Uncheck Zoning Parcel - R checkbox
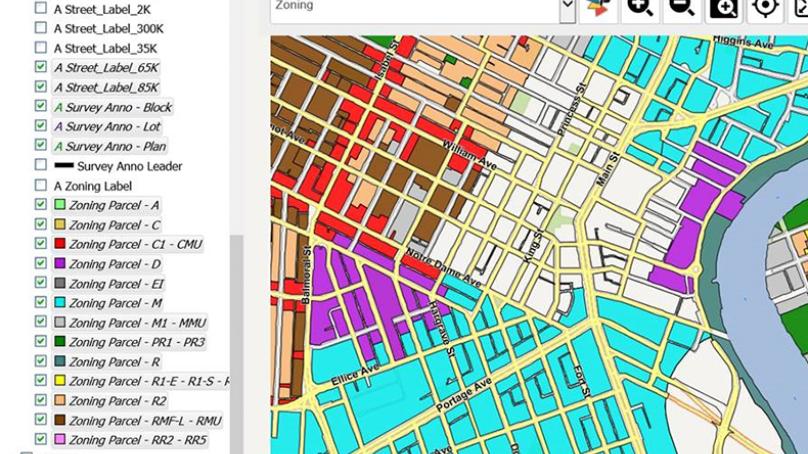This screenshot has width=808, height=454. pyautogui.click(x=41, y=361)
